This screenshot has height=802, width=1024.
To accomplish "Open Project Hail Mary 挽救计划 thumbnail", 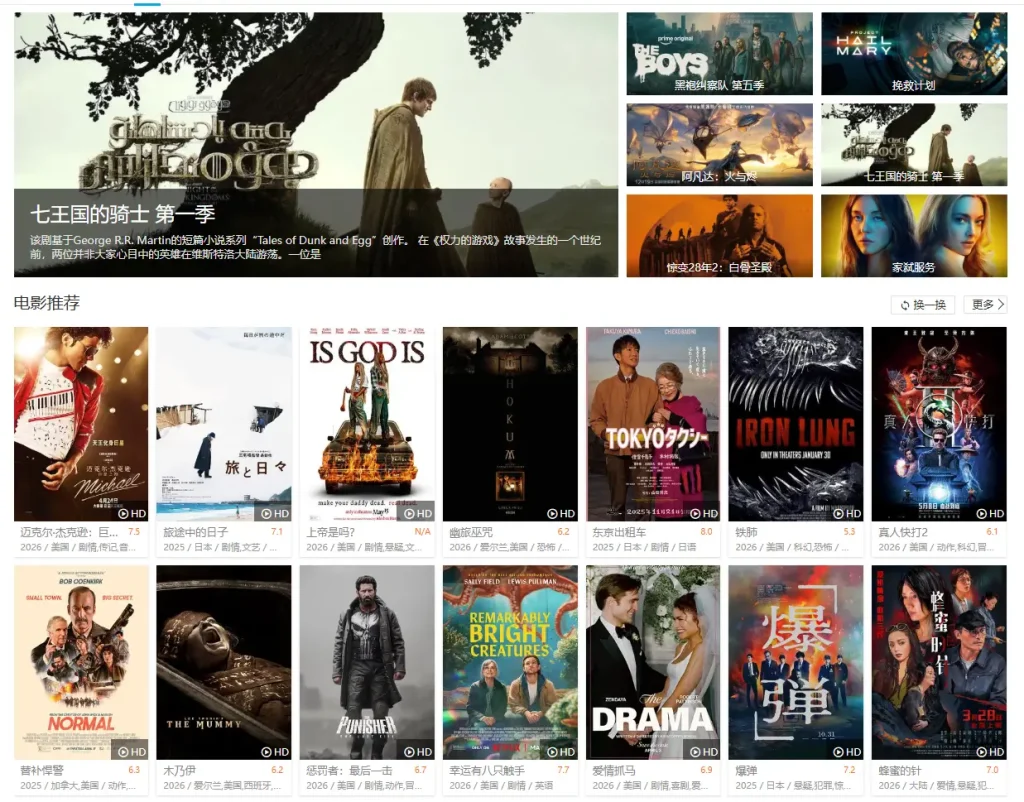I will (x=914, y=54).
